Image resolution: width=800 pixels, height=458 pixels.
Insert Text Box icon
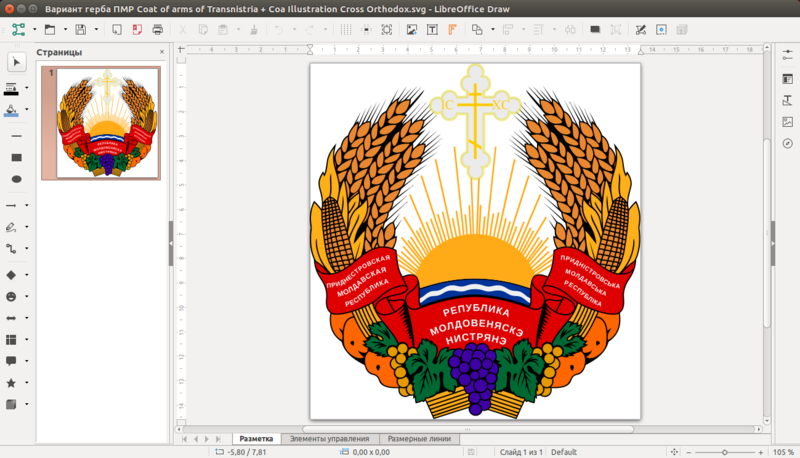pos(432,30)
